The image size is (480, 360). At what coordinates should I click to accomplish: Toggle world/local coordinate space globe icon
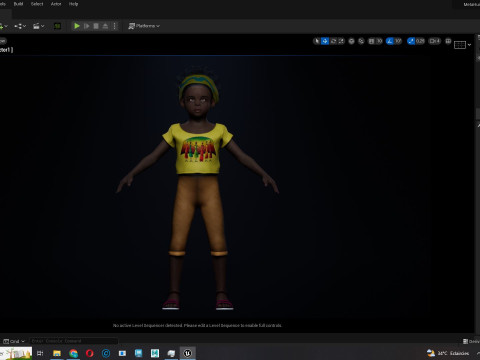[351, 41]
